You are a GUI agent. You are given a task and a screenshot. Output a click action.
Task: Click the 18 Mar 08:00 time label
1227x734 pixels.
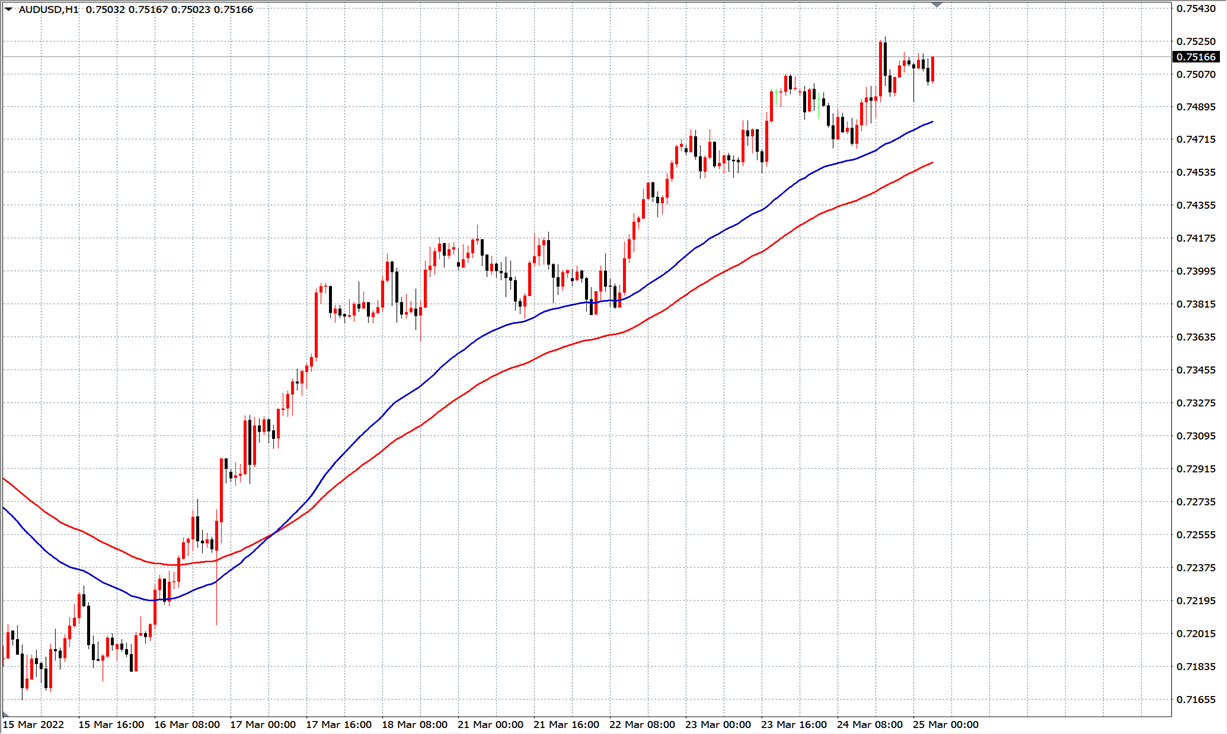pyautogui.click(x=415, y=724)
